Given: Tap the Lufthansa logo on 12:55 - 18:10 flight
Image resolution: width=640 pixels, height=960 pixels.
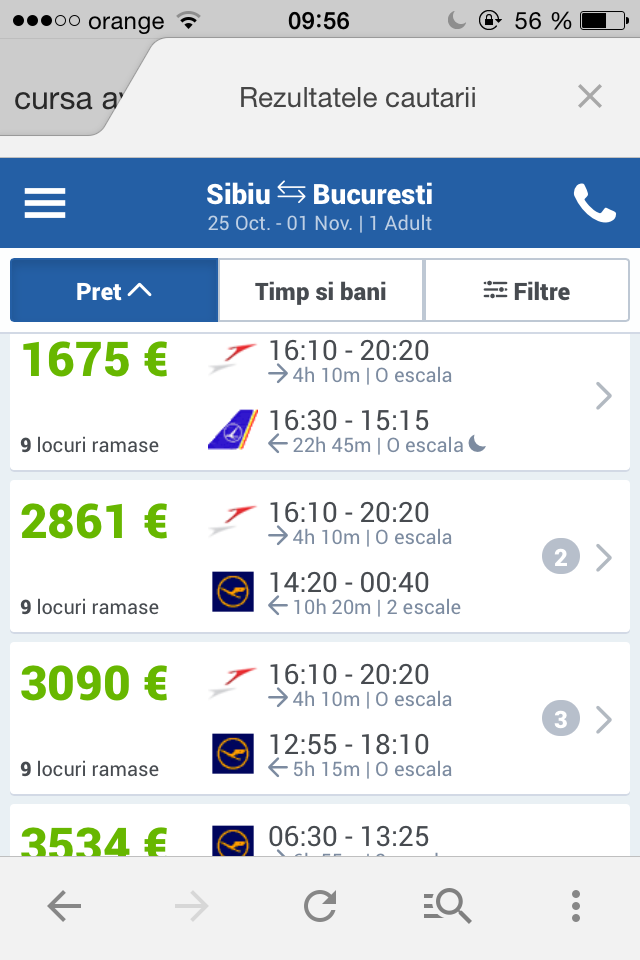Looking at the screenshot, I should click(x=233, y=754).
